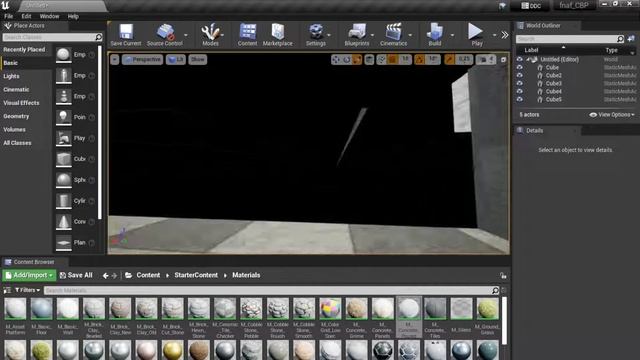Open the Window menu
The image size is (640, 360).
[x=49, y=16]
